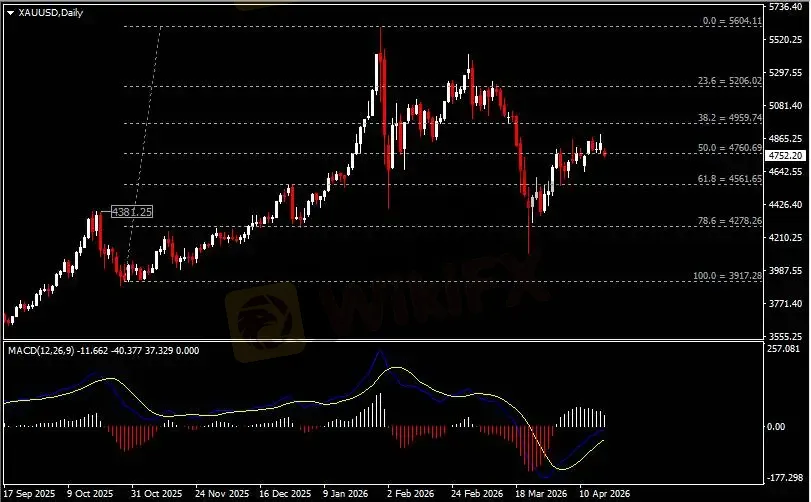Click the 4642.55 price axis value

786,172
